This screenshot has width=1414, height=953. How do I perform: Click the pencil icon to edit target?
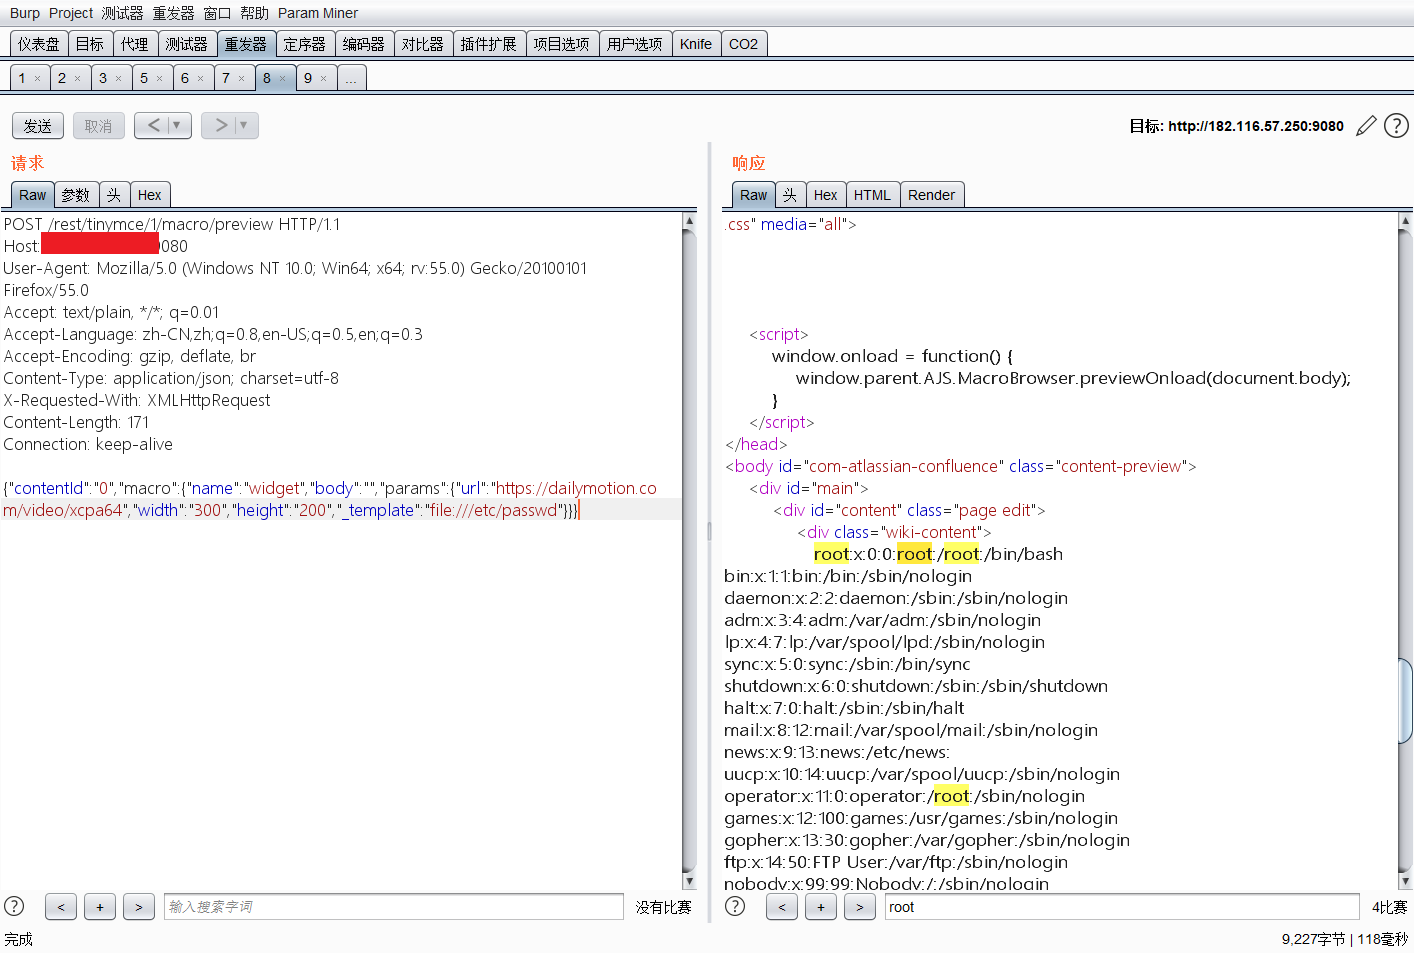pyautogui.click(x=1366, y=126)
